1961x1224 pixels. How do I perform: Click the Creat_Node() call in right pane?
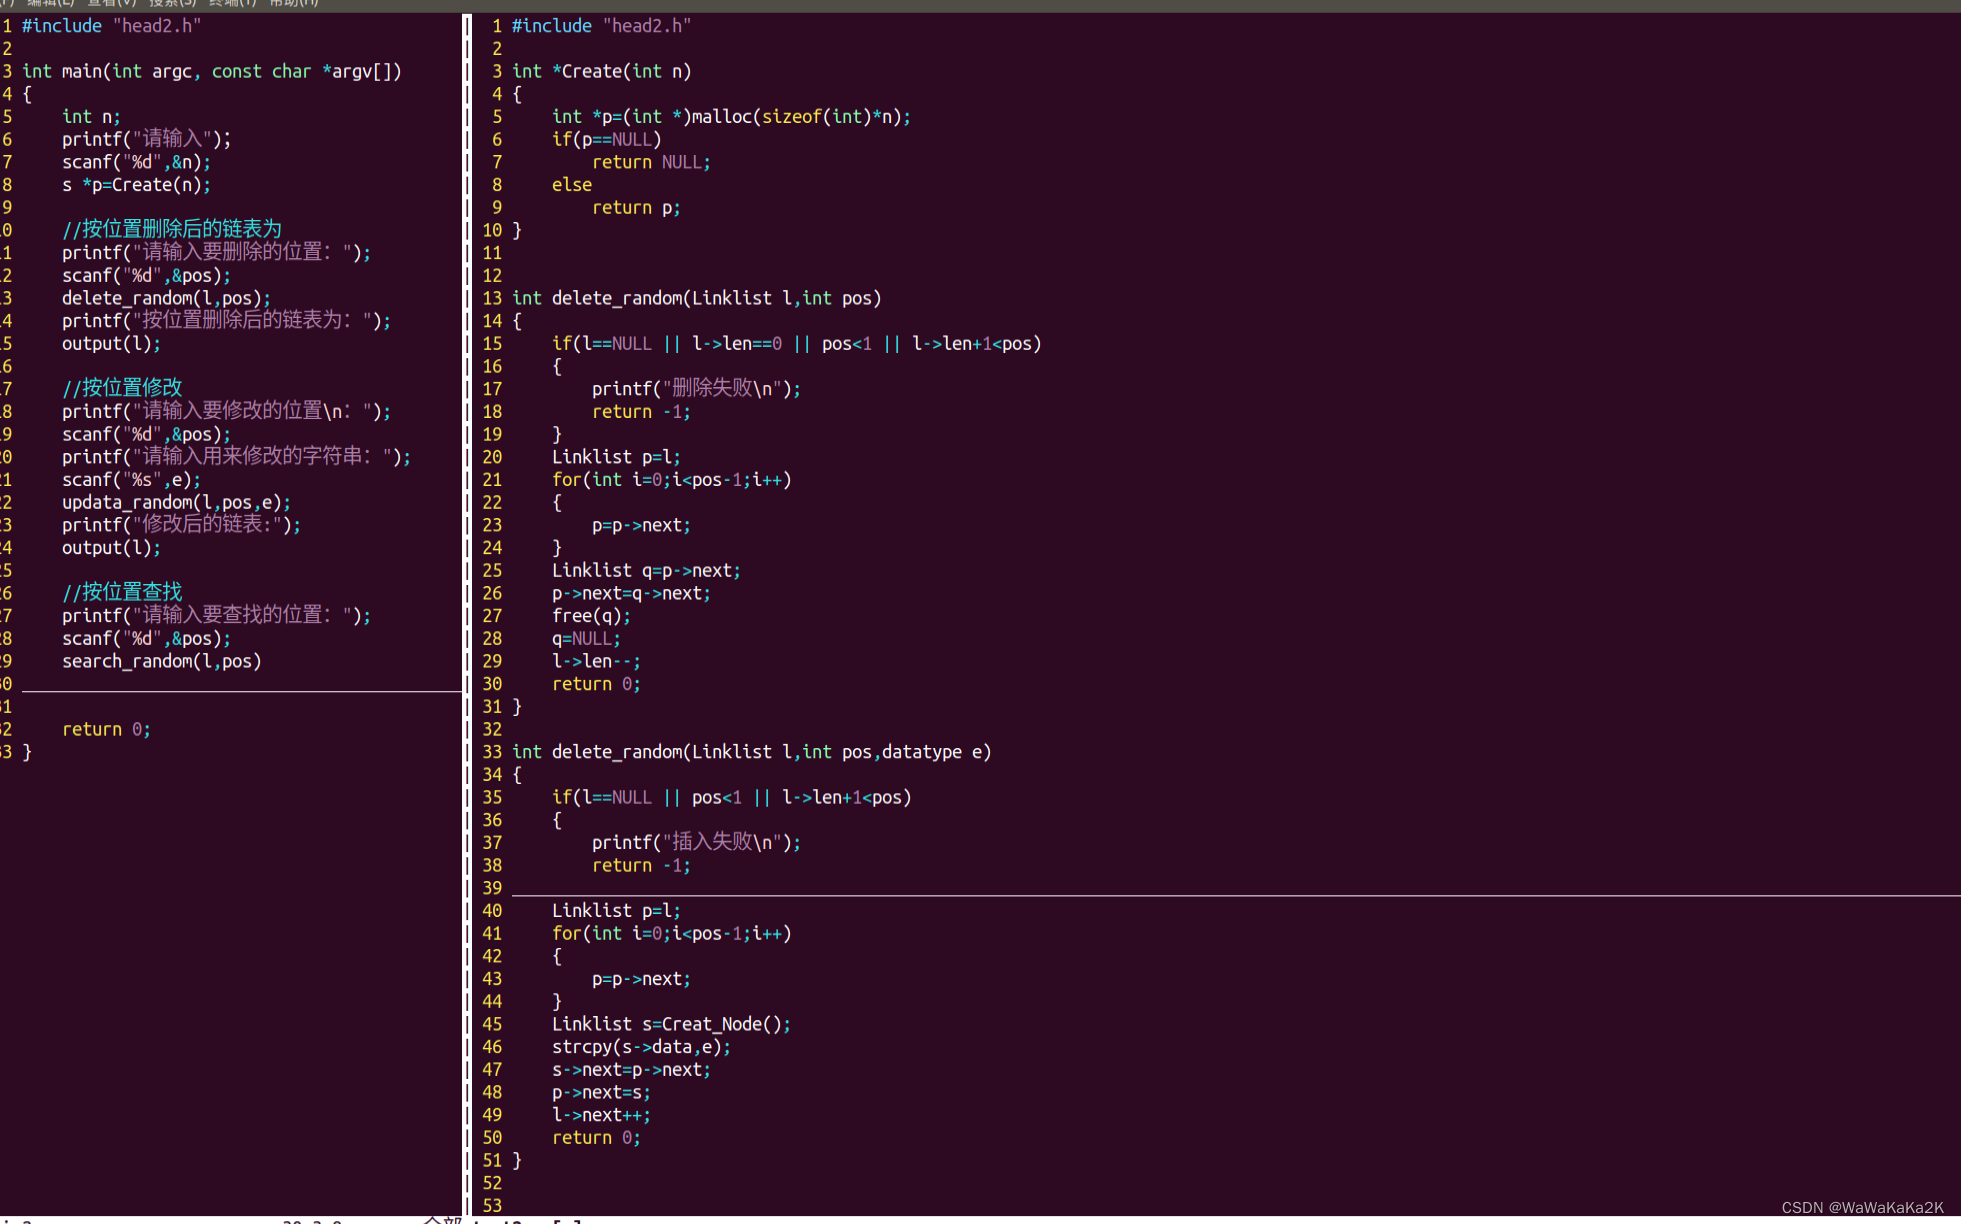[724, 1024]
